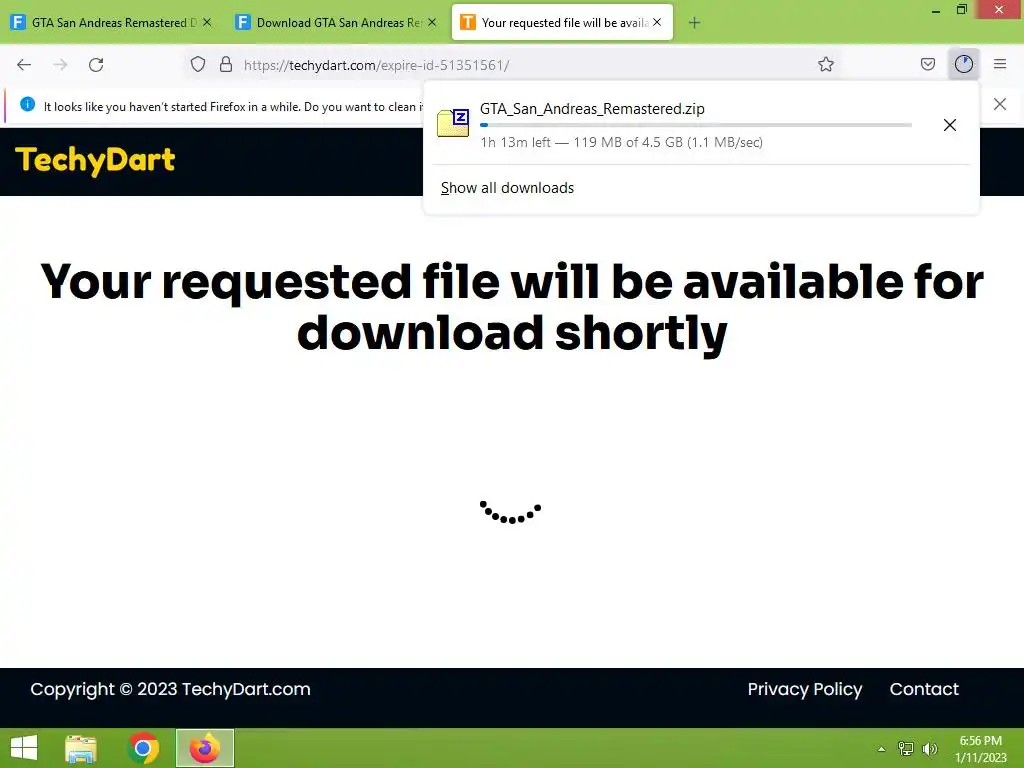1024x768 pixels.
Task: Save page to Pocket
Action: click(928, 64)
